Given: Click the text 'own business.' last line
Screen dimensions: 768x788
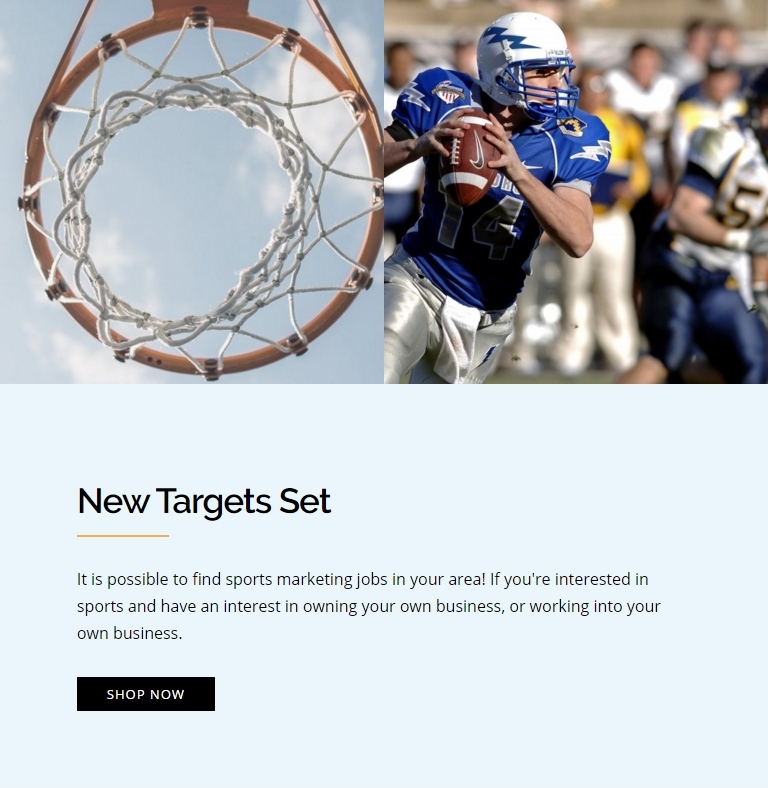Looking at the screenshot, I should click(x=130, y=633).
